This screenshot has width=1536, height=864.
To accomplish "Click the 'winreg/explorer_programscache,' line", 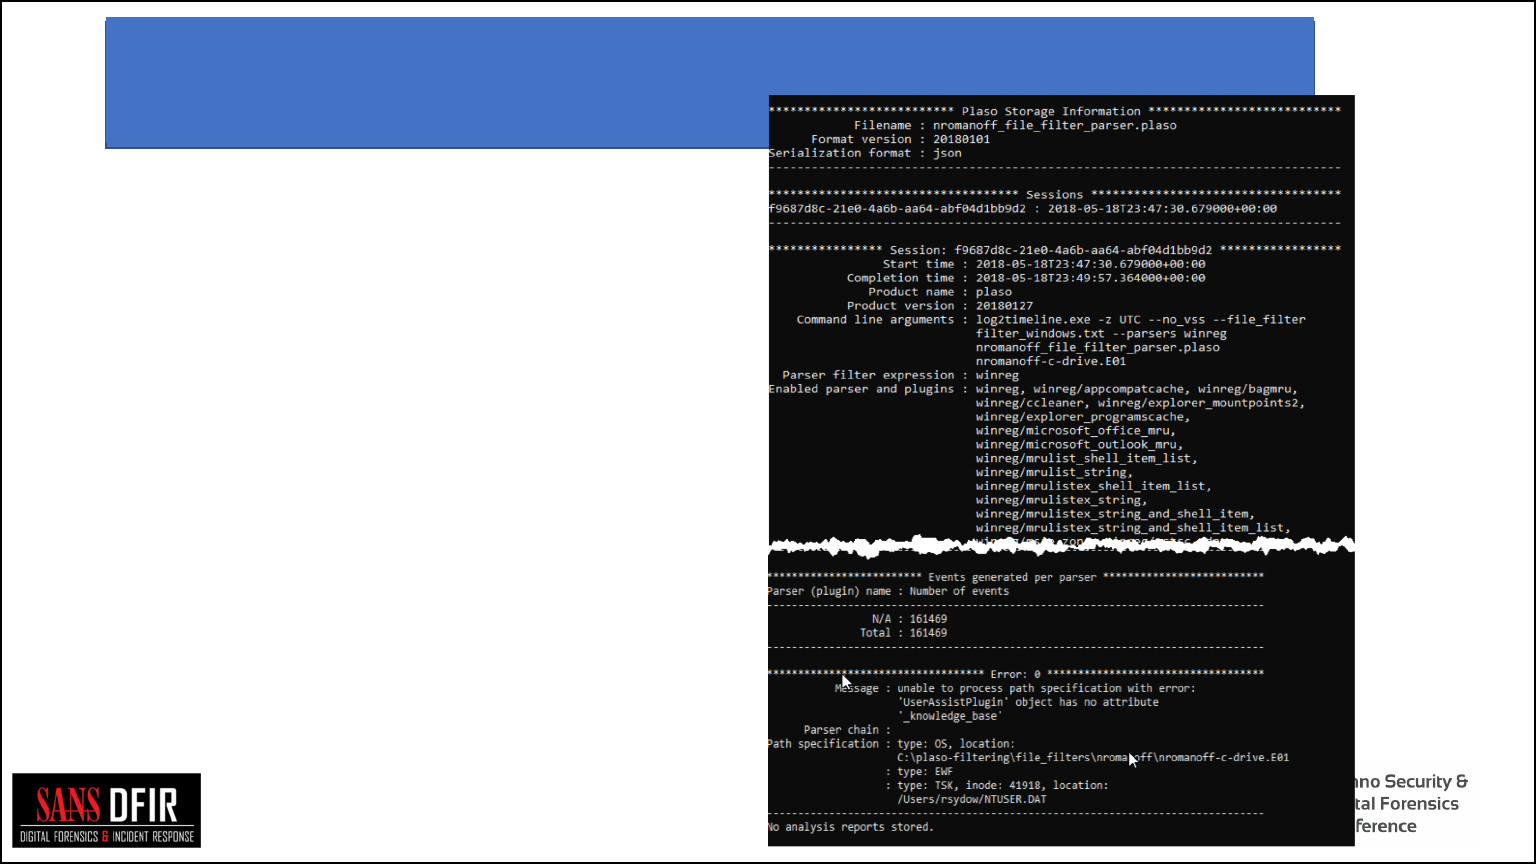I will point(1083,417).
